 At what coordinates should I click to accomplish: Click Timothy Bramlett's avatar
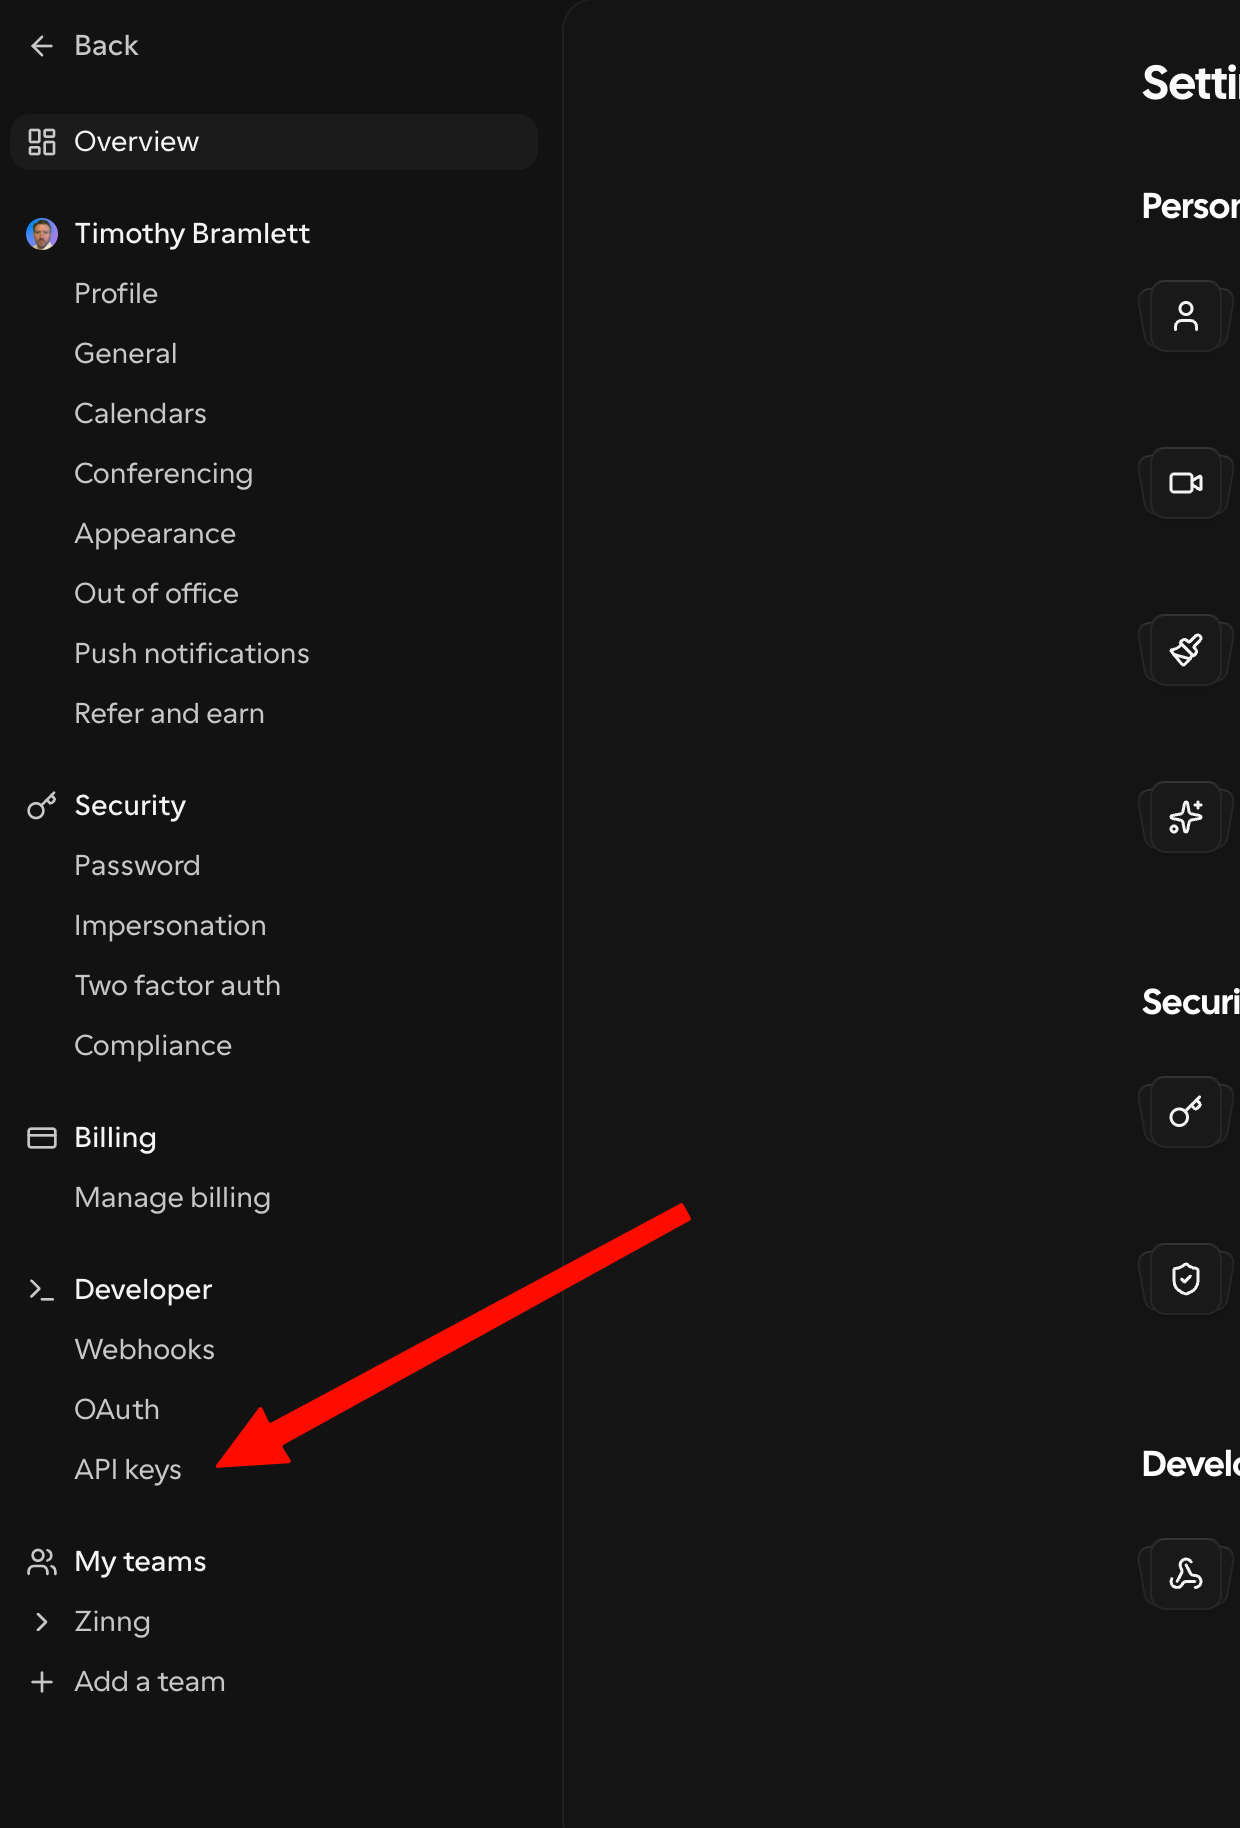[x=42, y=234]
